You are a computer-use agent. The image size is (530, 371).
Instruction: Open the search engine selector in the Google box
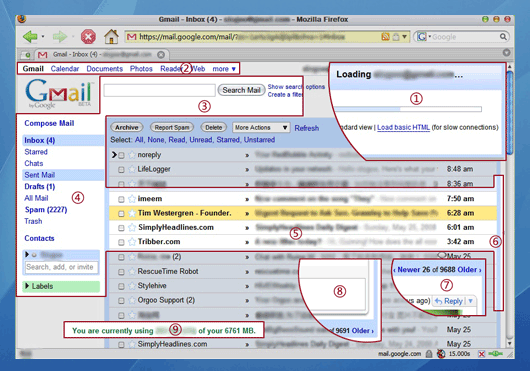[423, 36]
